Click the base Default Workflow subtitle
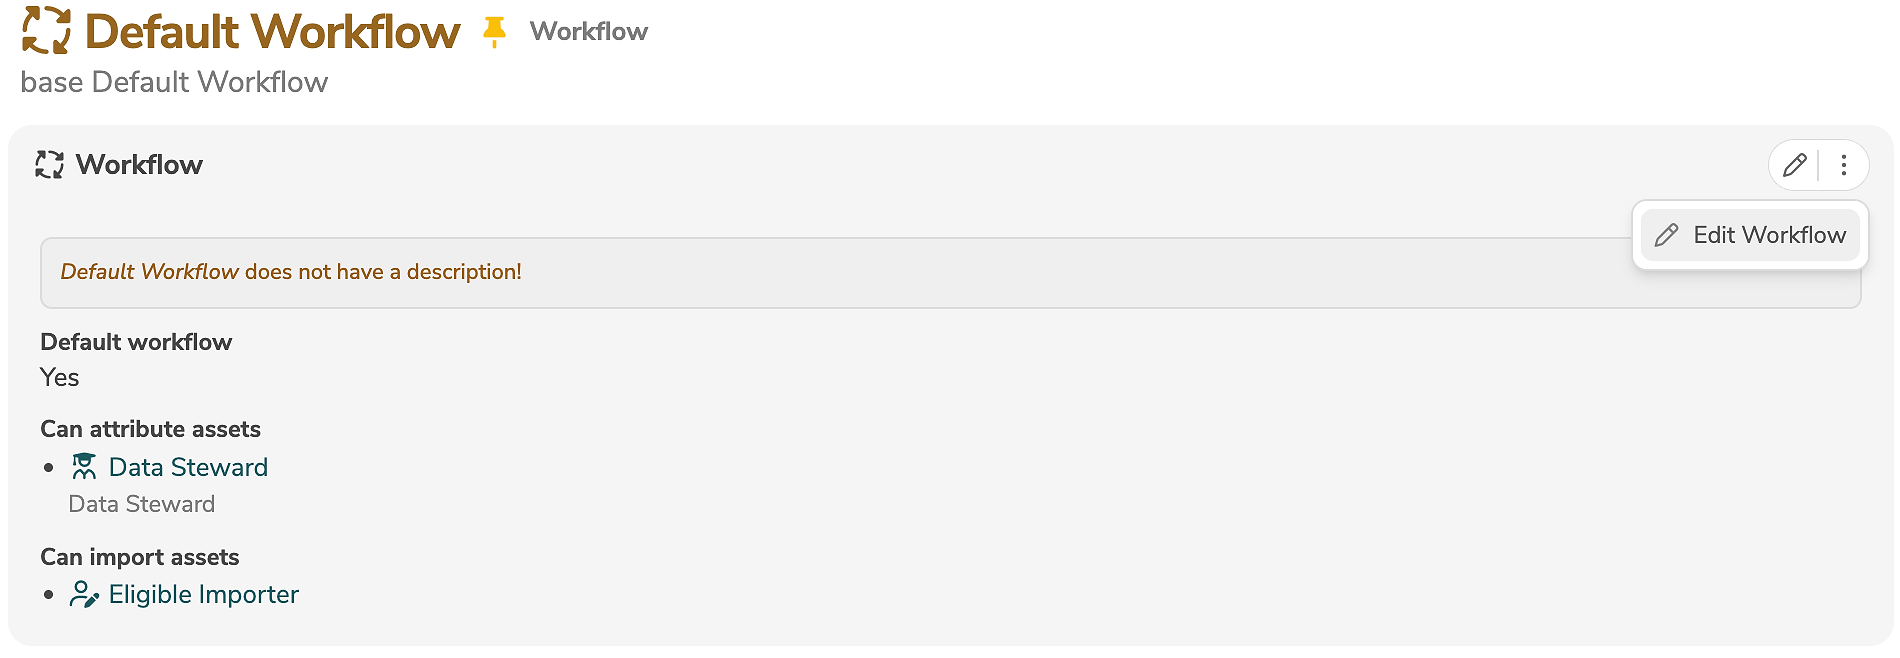Screen dimensions: 1900x658 click(x=174, y=82)
